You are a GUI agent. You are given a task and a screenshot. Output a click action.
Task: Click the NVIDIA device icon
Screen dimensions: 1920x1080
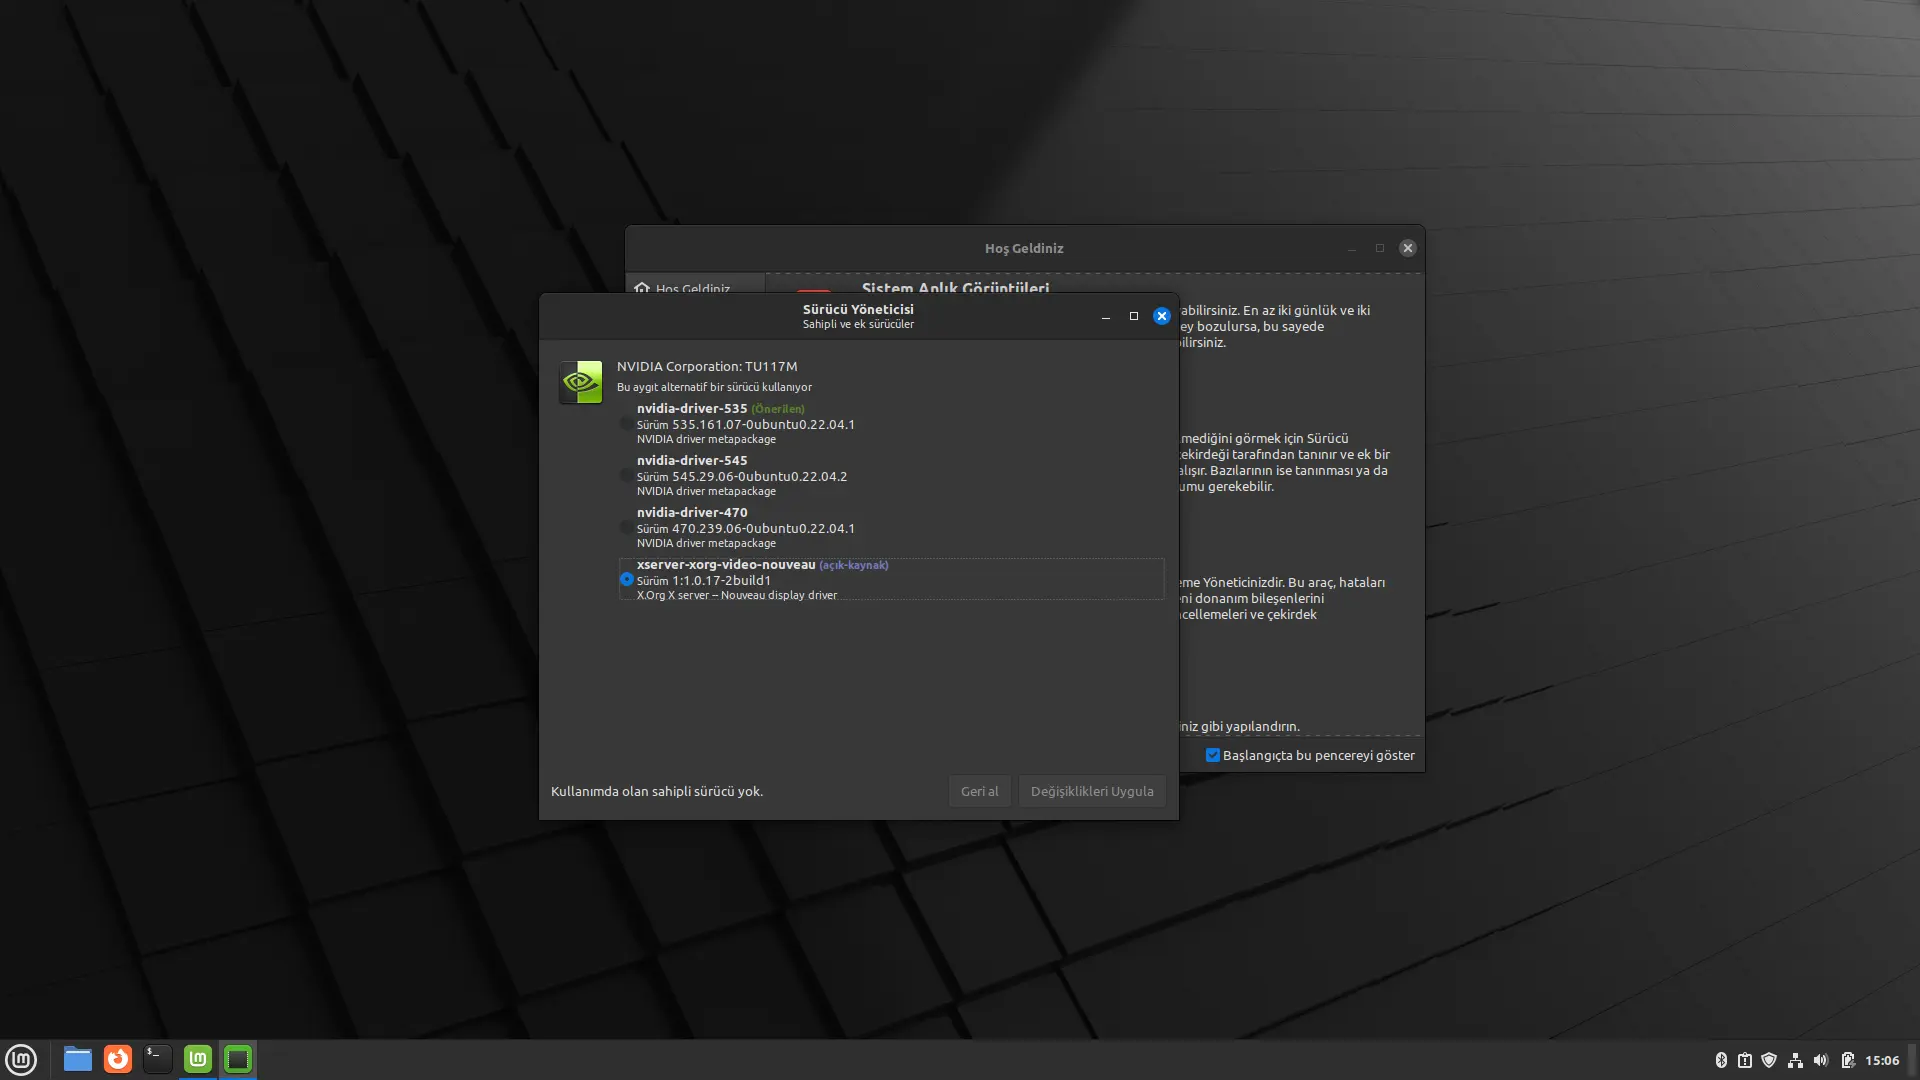(x=581, y=382)
